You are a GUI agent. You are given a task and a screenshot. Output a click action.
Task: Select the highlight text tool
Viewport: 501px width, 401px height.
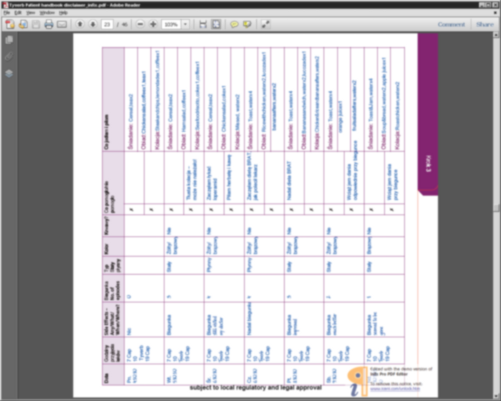pos(247,24)
